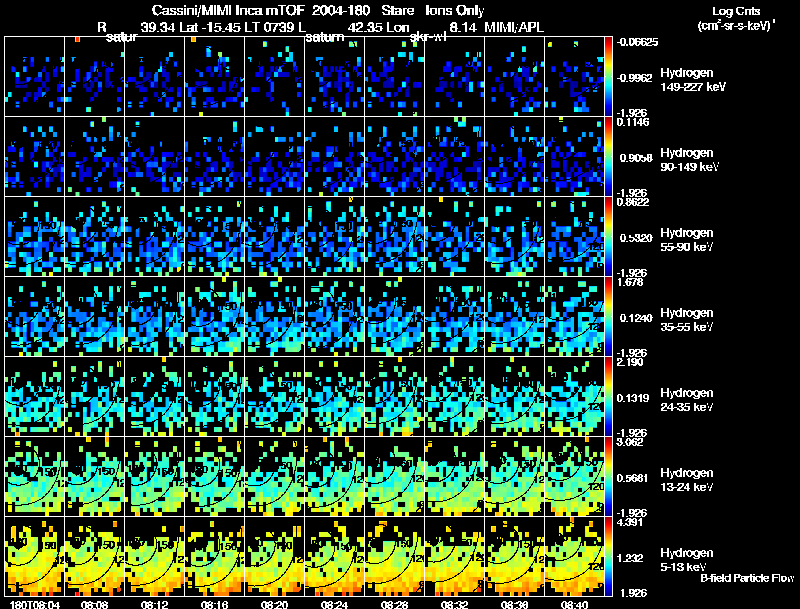Viewport: 800px width, 609px height.
Task: Click the 08:28 time label
Action: pos(394,605)
